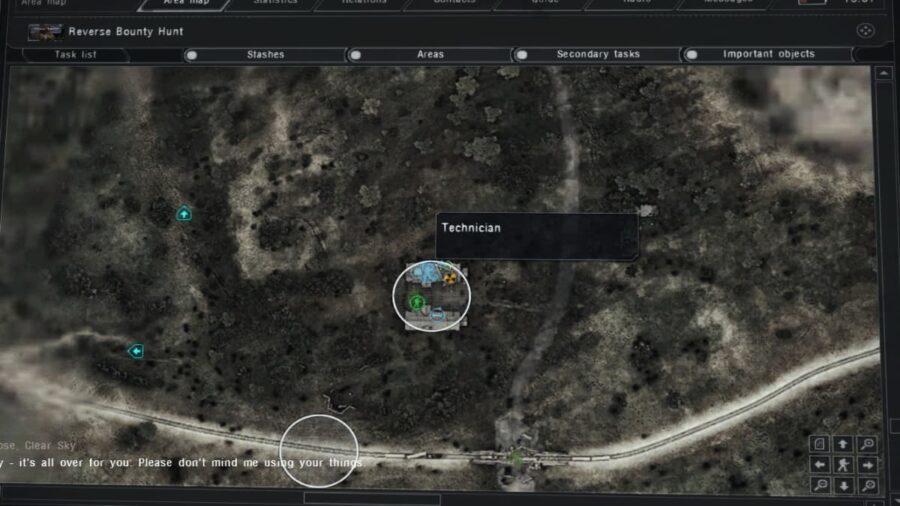
Task: Pan the map down with the down arrow button
Action: pos(844,486)
